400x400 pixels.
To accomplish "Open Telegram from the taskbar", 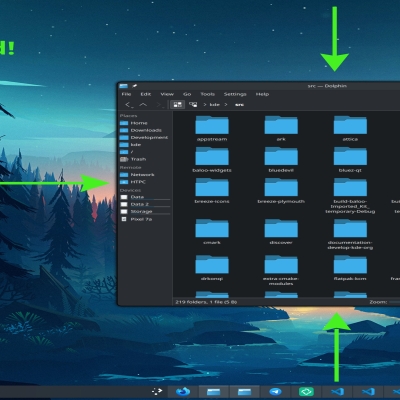I will (x=275, y=392).
